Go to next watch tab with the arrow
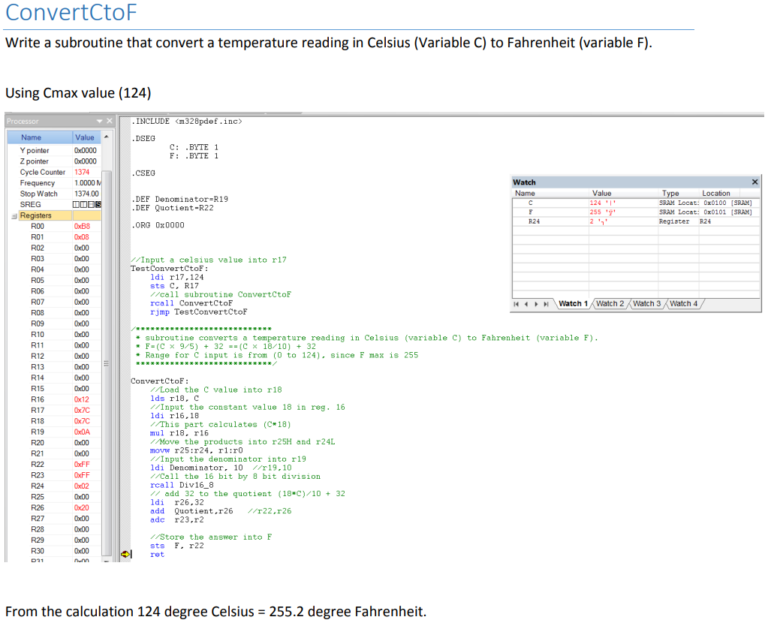Image resolution: width=768 pixels, height=623 pixels. [x=537, y=304]
